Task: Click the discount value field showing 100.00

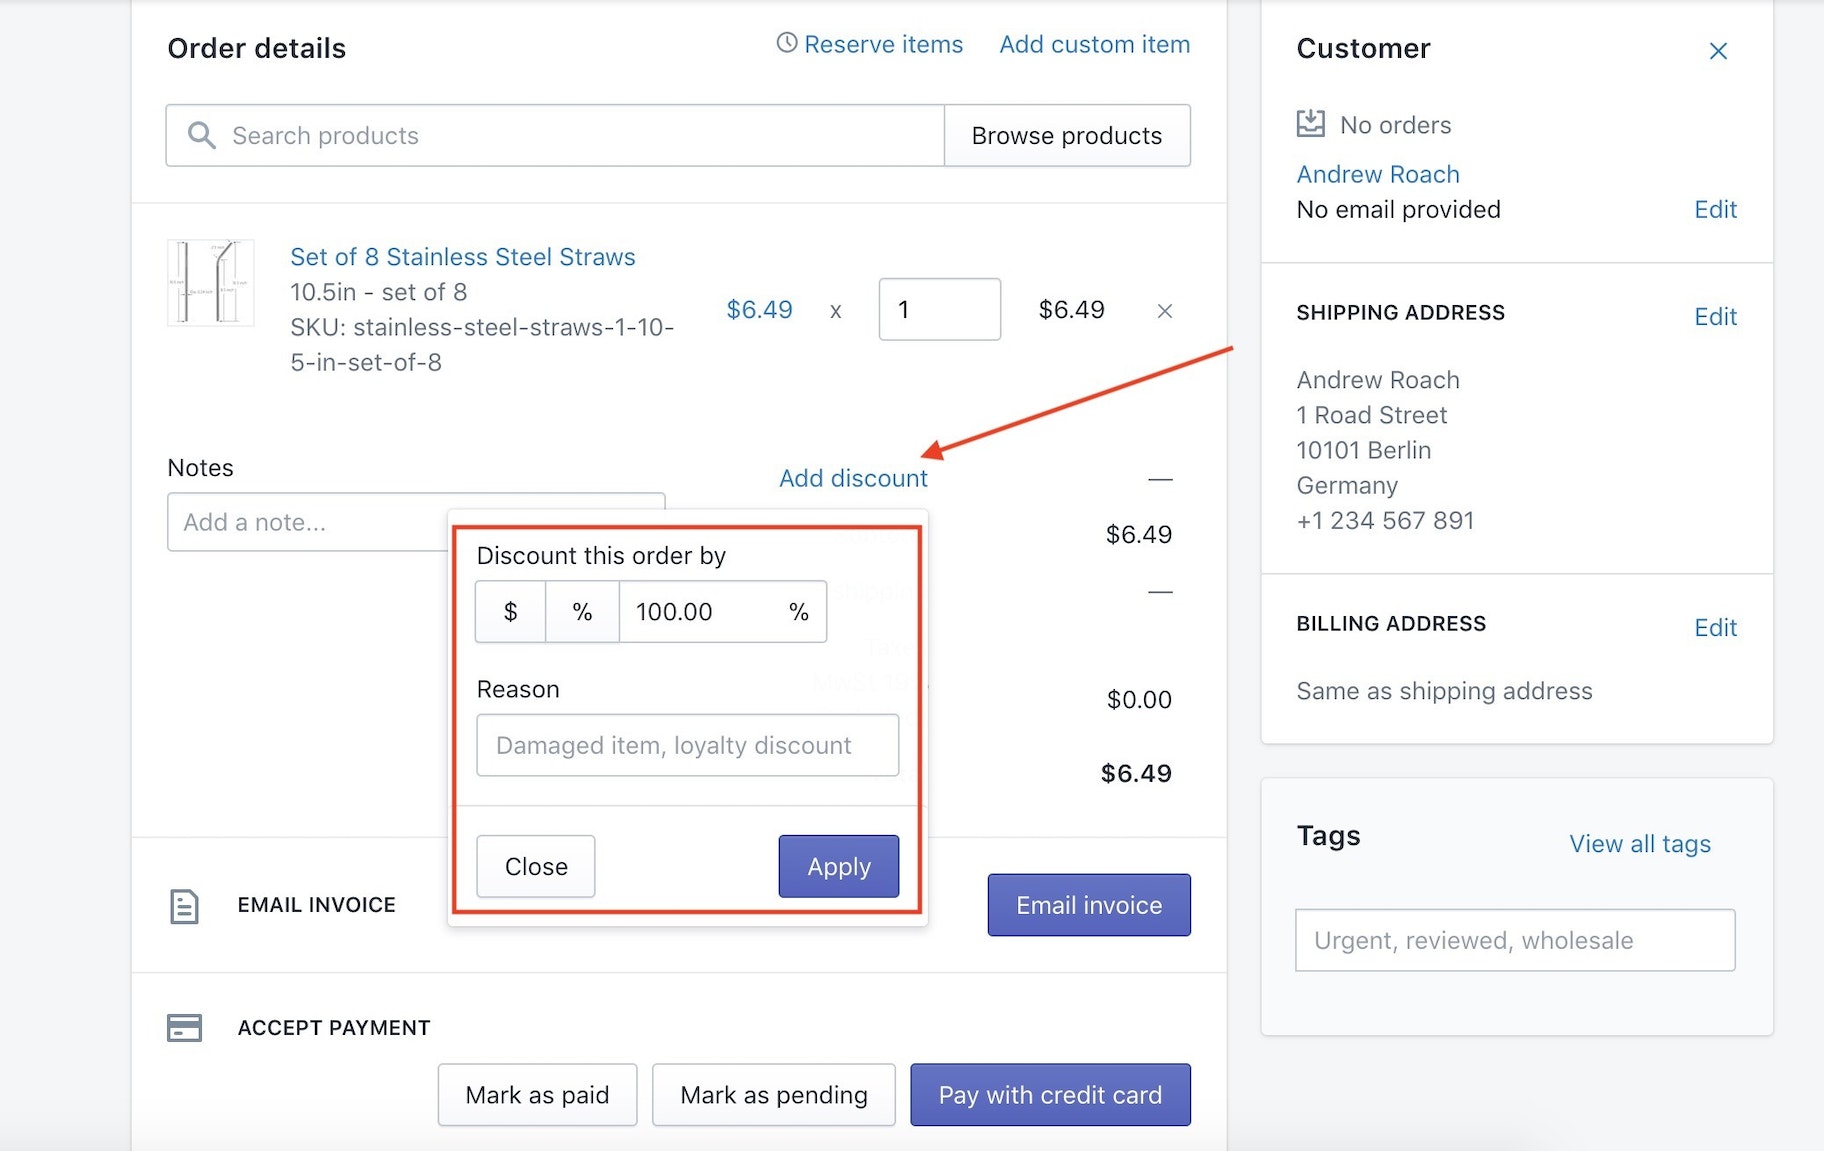Action: (x=705, y=612)
